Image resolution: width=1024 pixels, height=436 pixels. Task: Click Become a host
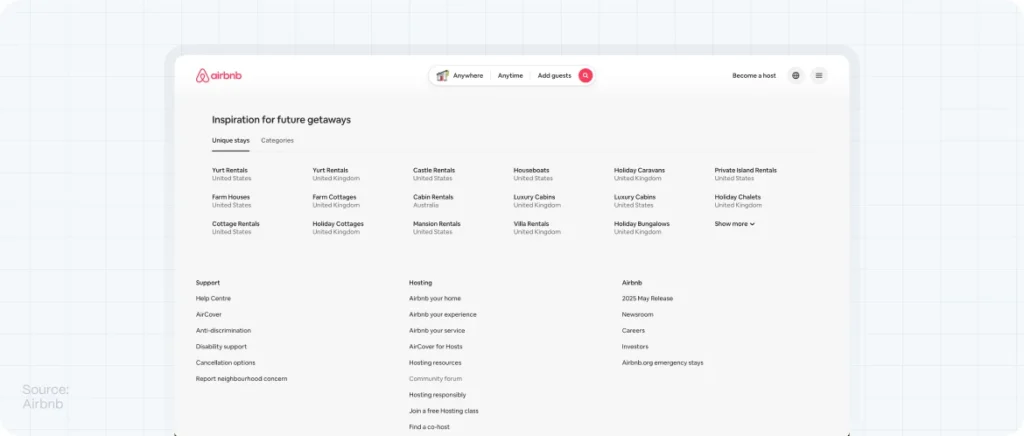coord(753,76)
